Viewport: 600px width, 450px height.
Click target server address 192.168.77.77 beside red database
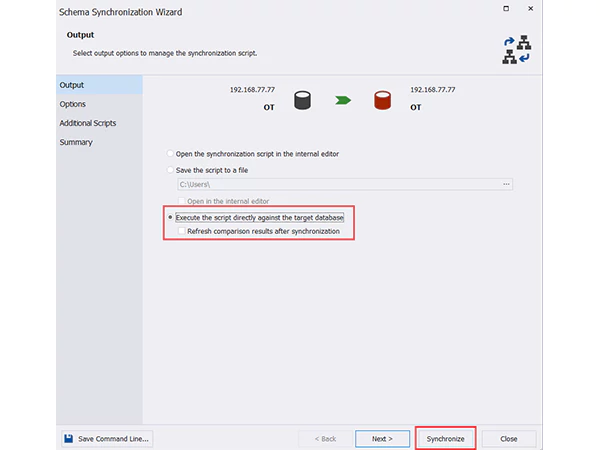click(433, 90)
